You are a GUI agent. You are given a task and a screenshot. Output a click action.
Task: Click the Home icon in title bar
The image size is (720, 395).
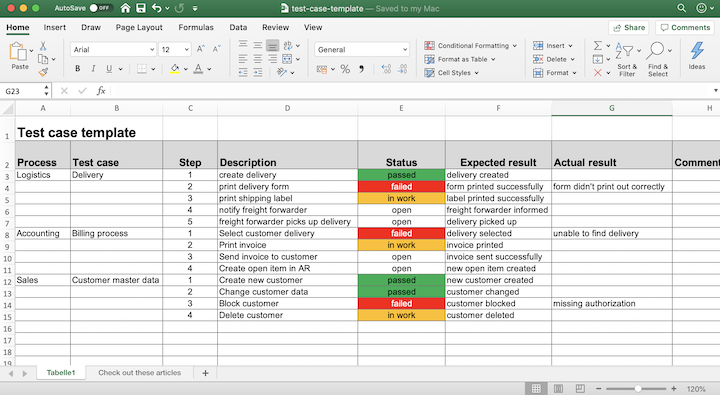(125, 8)
